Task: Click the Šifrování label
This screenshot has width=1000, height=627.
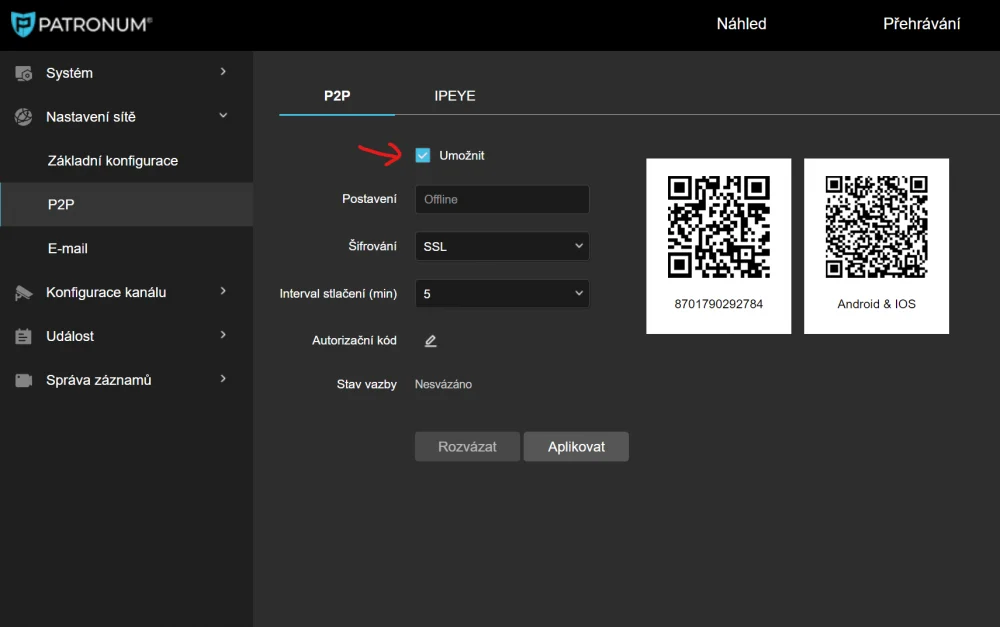Action: pyautogui.click(x=372, y=246)
